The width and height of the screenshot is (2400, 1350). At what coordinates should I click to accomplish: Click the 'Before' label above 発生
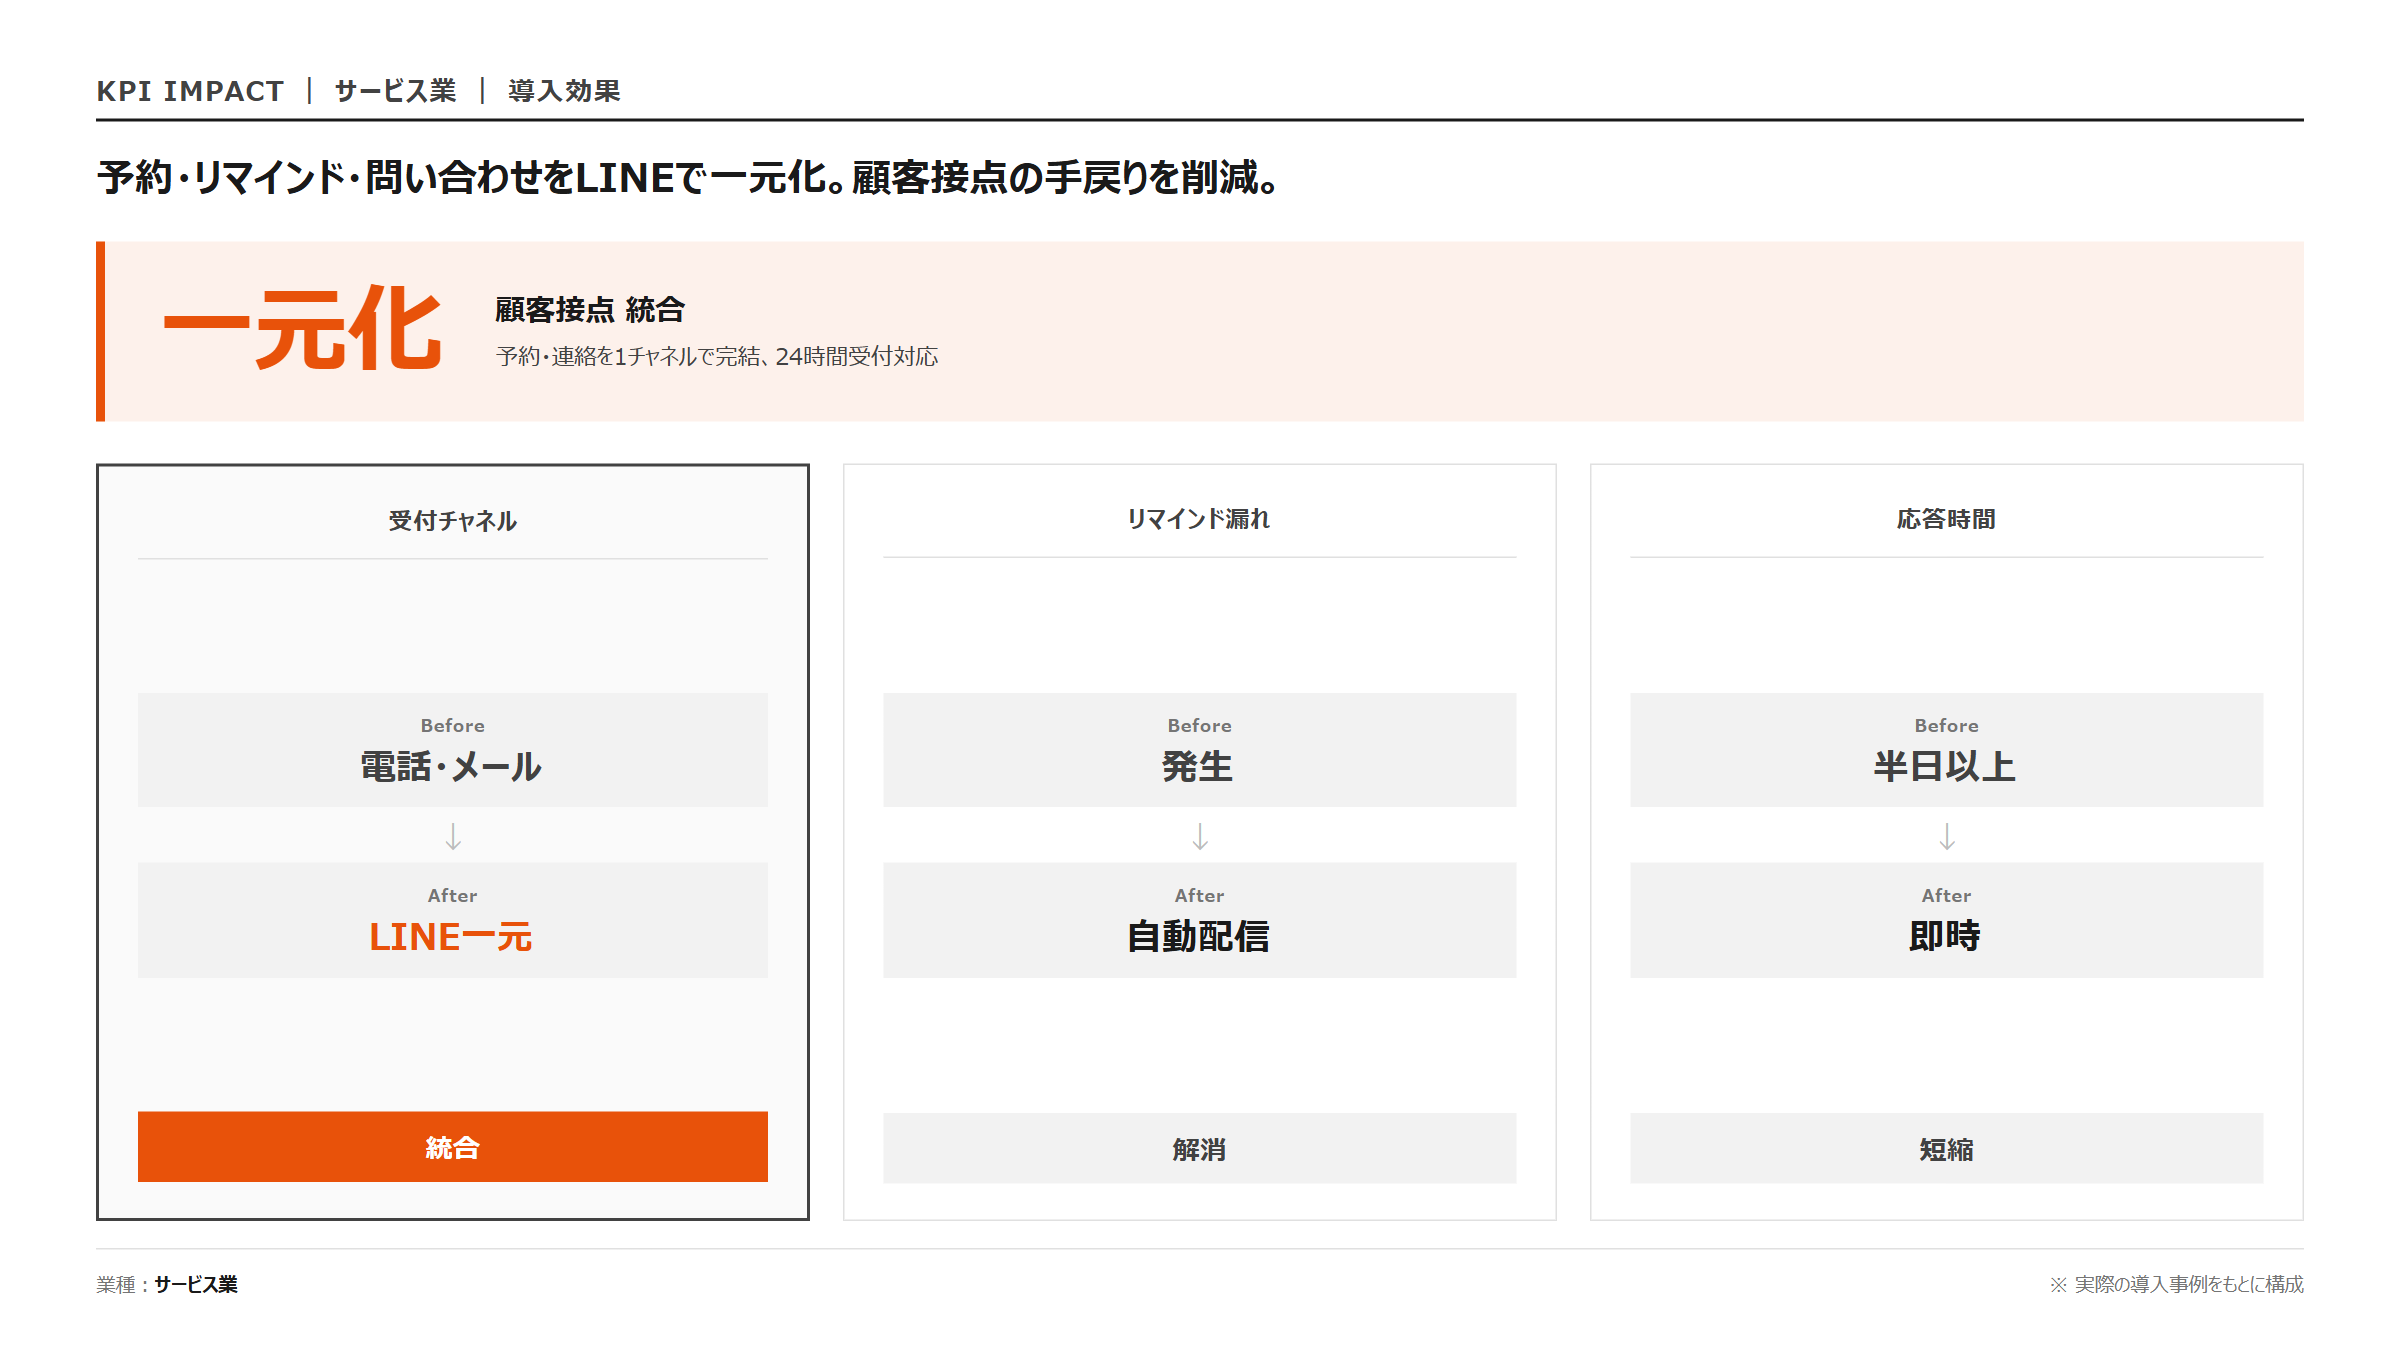click(1200, 726)
